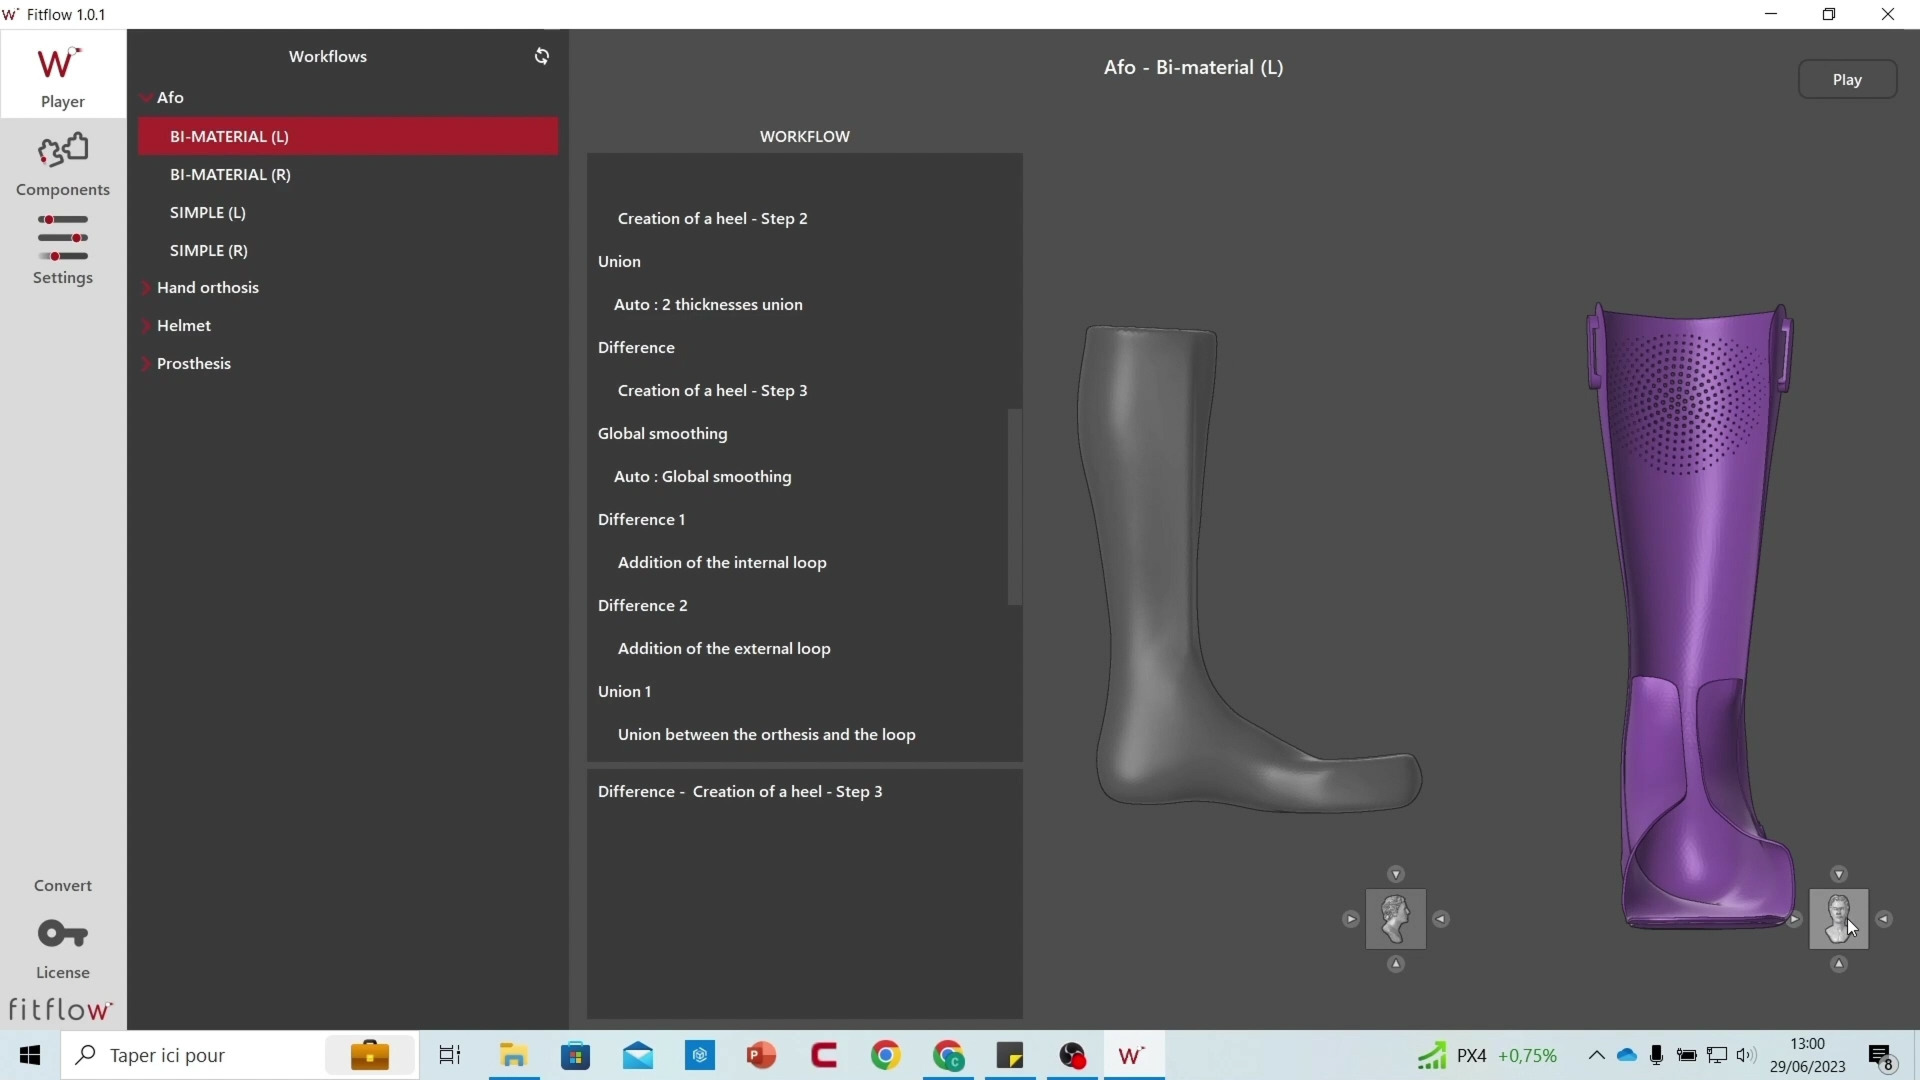Expand the Prosthesis group
This screenshot has width=1920, height=1080.
[x=146, y=364]
